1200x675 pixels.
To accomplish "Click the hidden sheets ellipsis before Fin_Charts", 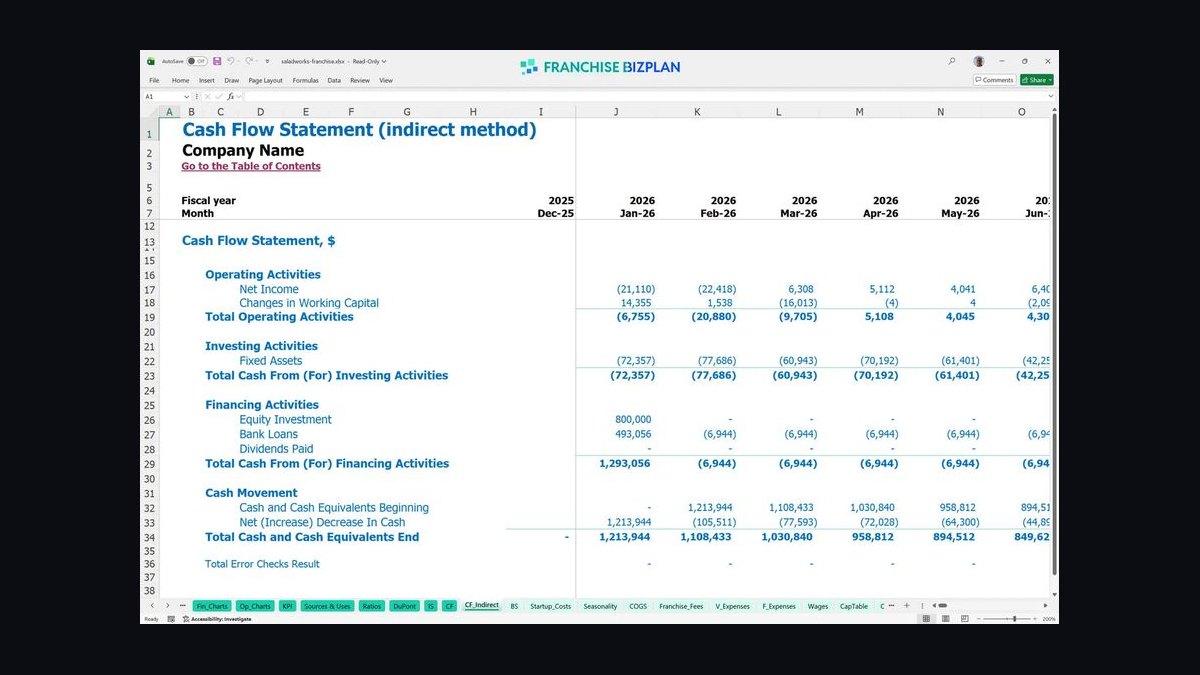I will point(182,606).
